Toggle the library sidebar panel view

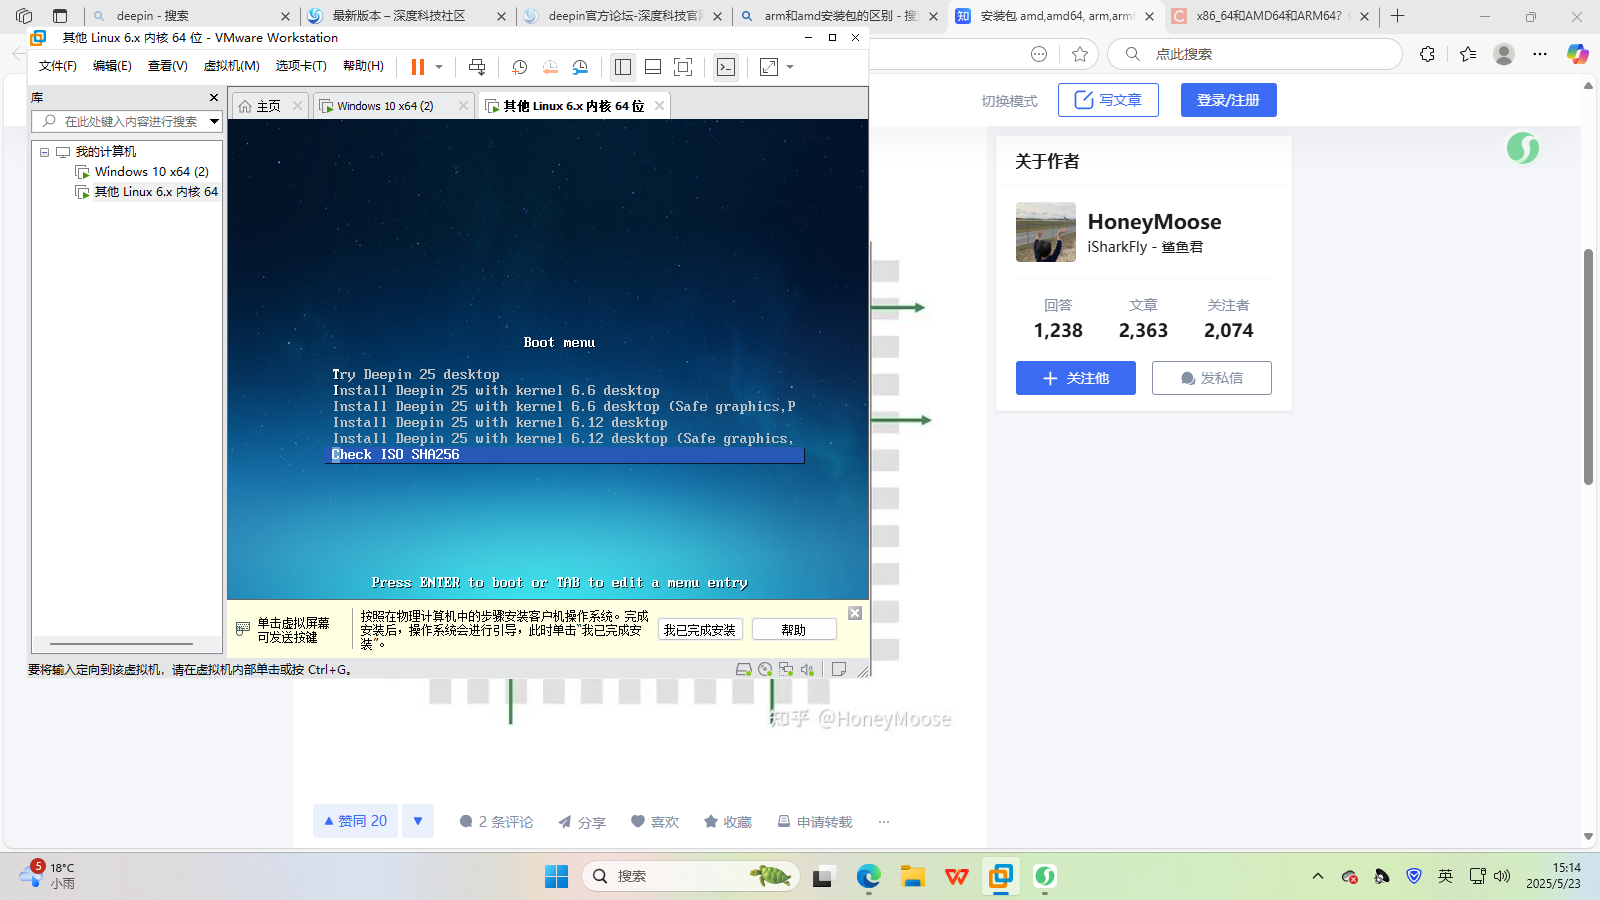click(x=623, y=67)
